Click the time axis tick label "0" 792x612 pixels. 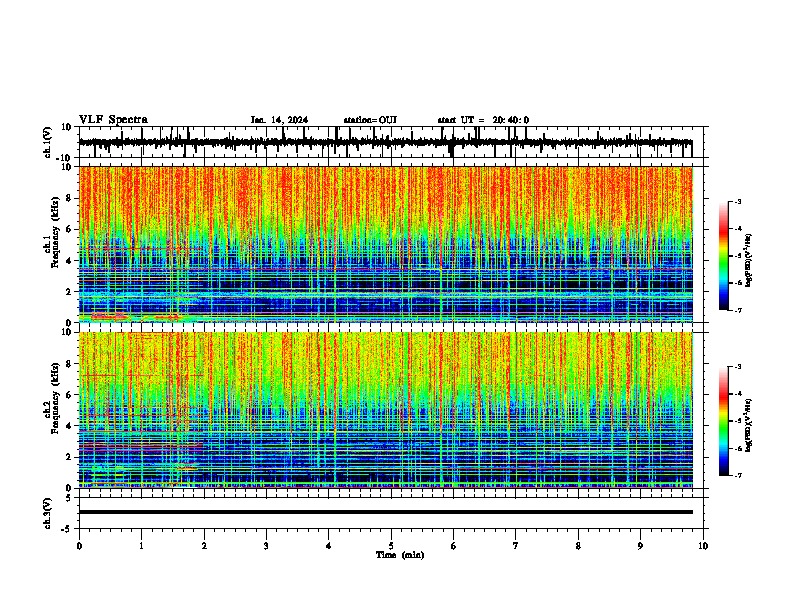pos(79,546)
